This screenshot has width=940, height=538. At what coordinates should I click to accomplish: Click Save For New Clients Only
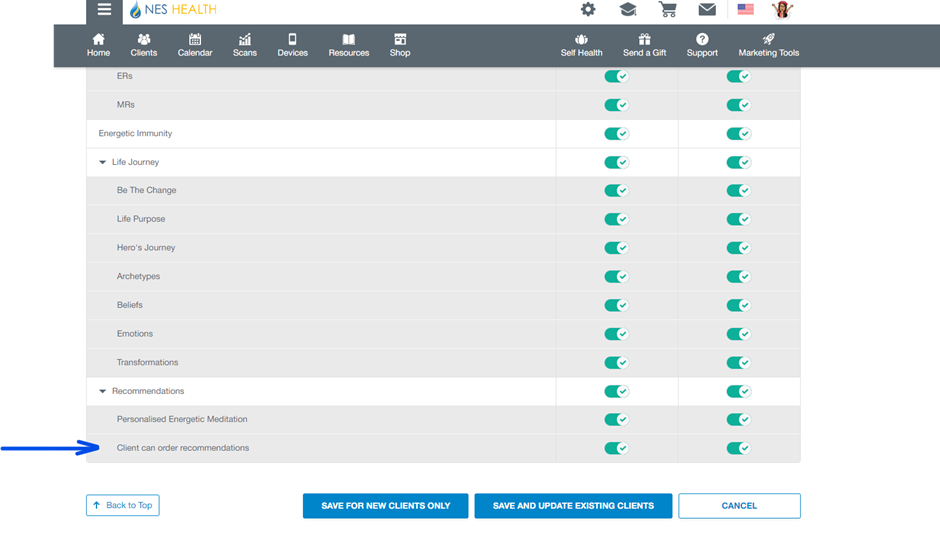pos(385,506)
